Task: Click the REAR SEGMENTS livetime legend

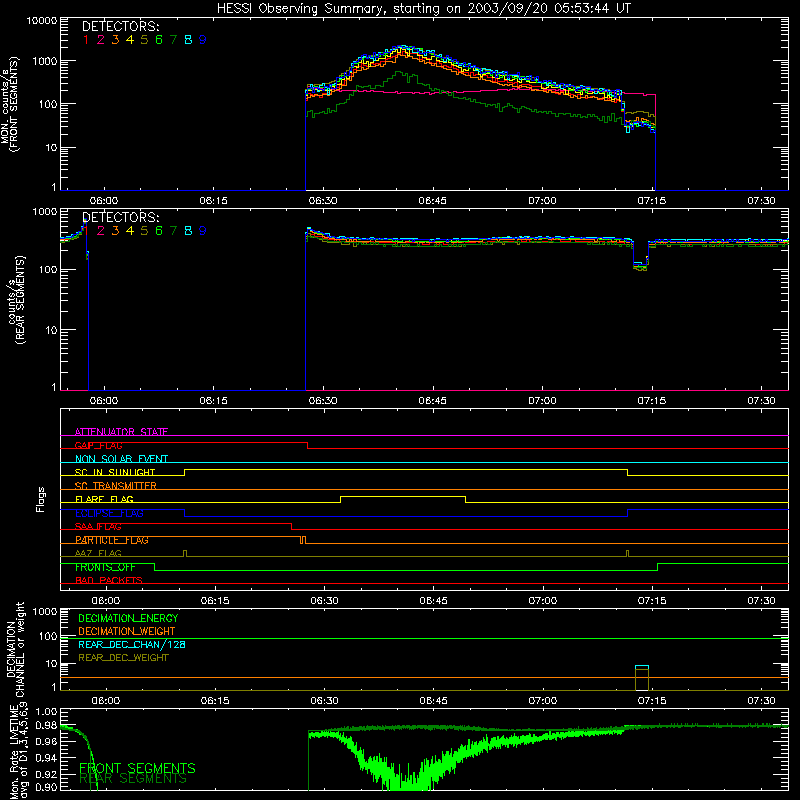Action: 134,780
